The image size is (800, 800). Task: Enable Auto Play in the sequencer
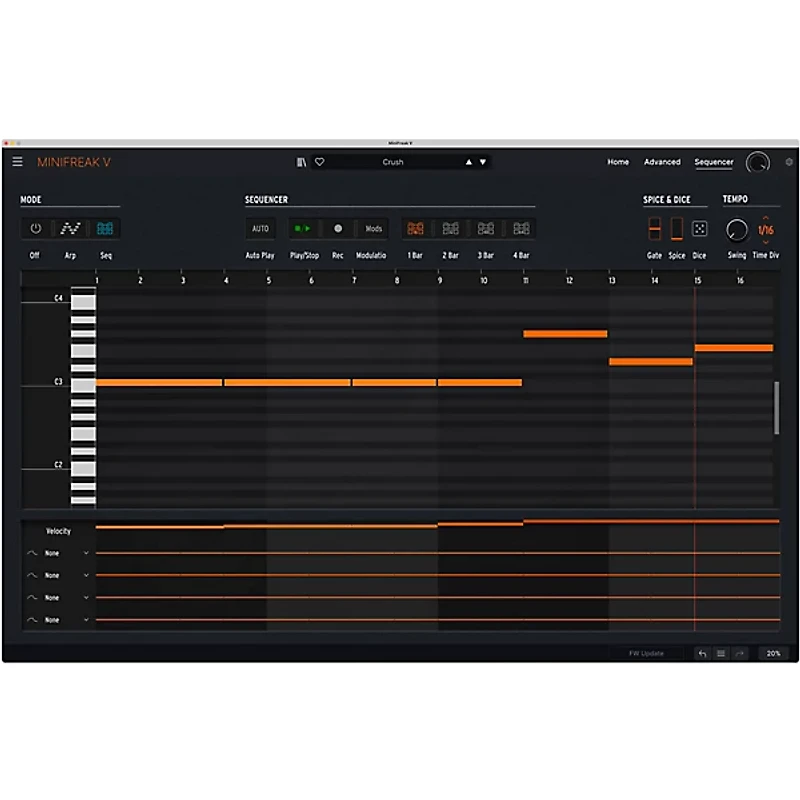pyautogui.click(x=260, y=228)
